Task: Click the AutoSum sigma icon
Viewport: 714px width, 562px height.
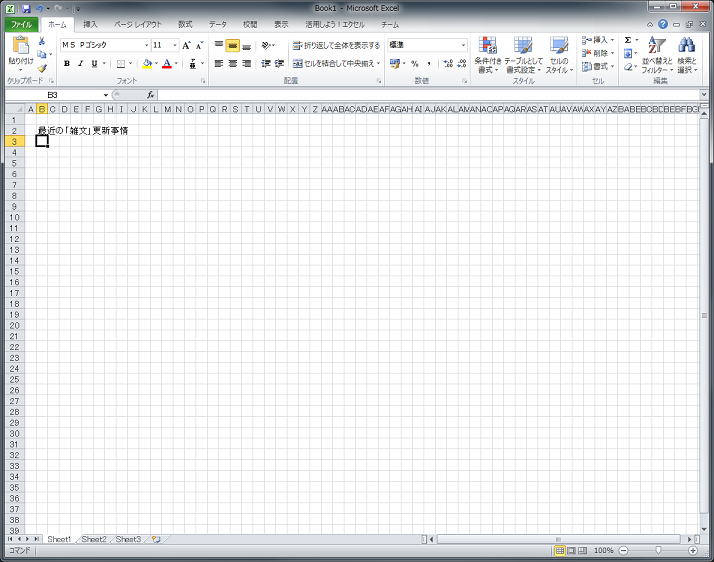Action: tap(628, 40)
